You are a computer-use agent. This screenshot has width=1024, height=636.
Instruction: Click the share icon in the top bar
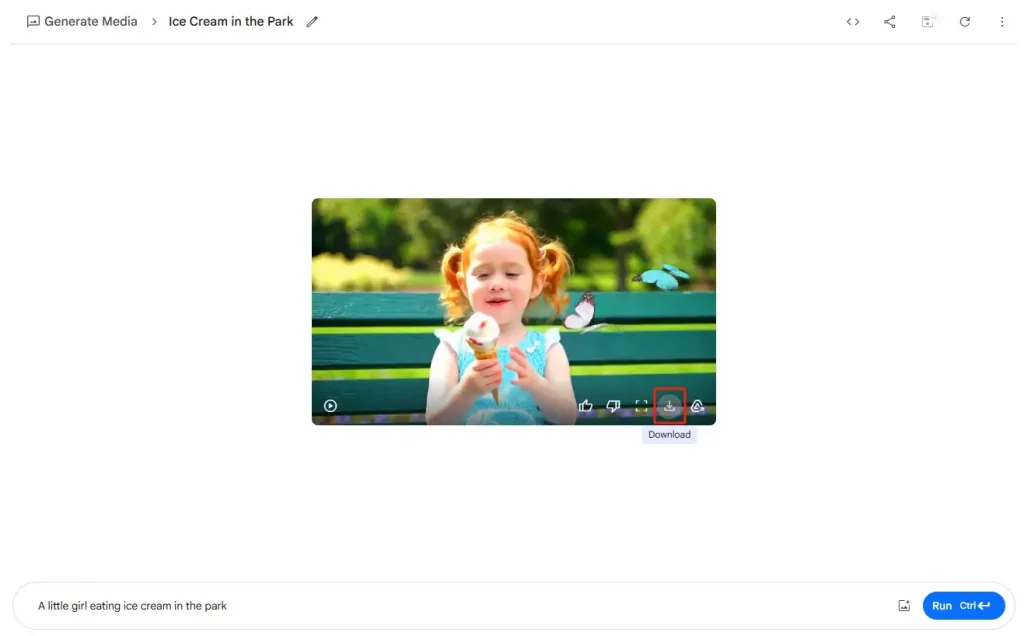(x=890, y=22)
